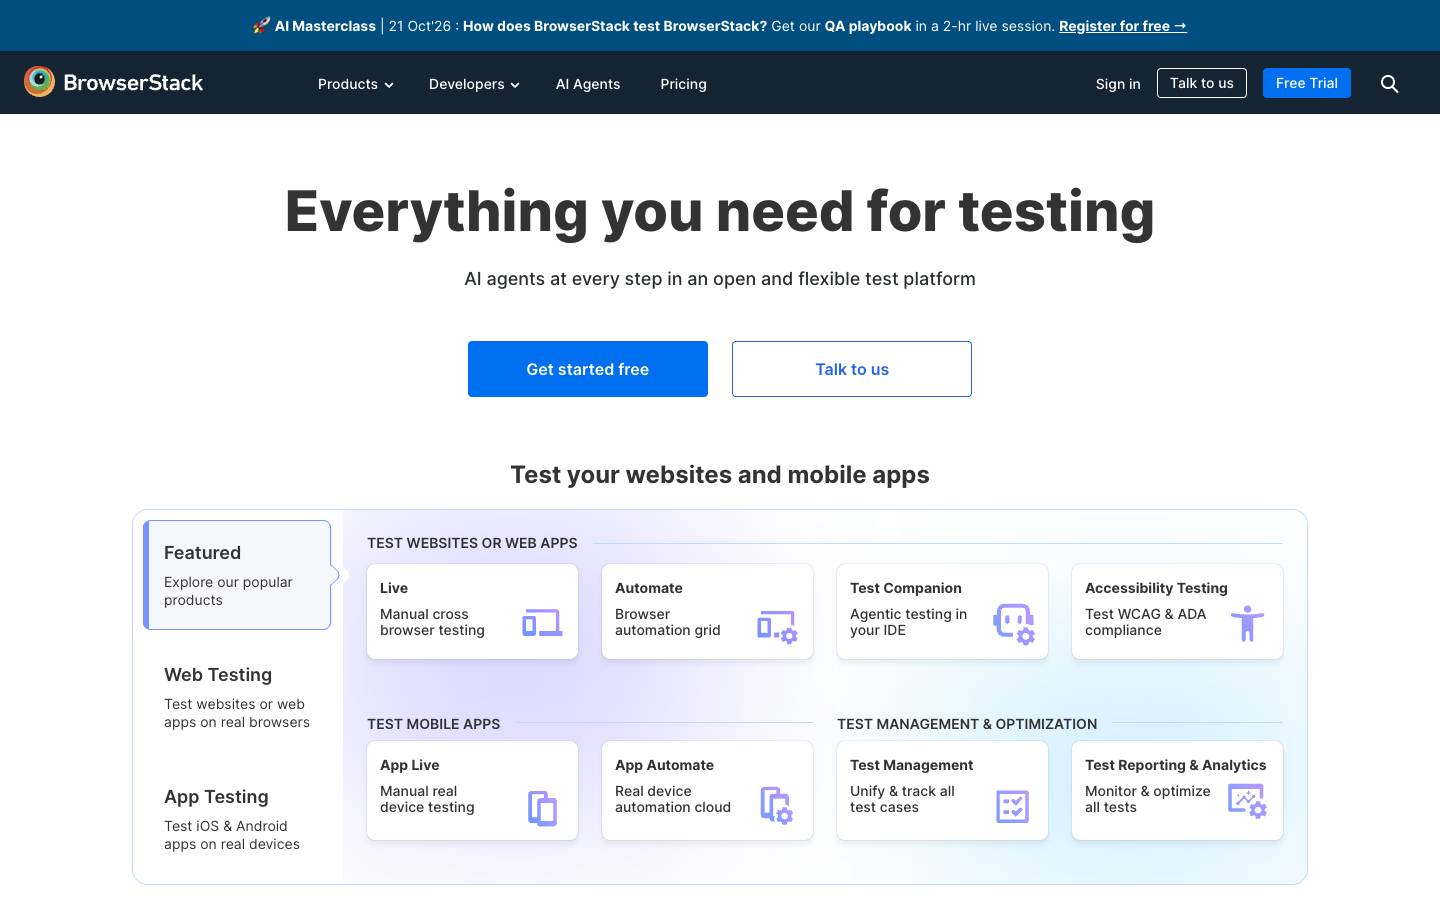The width and height of the screenshot is (1440, 900).
Task: Click the Get started free button
Action: coord(588,369)
